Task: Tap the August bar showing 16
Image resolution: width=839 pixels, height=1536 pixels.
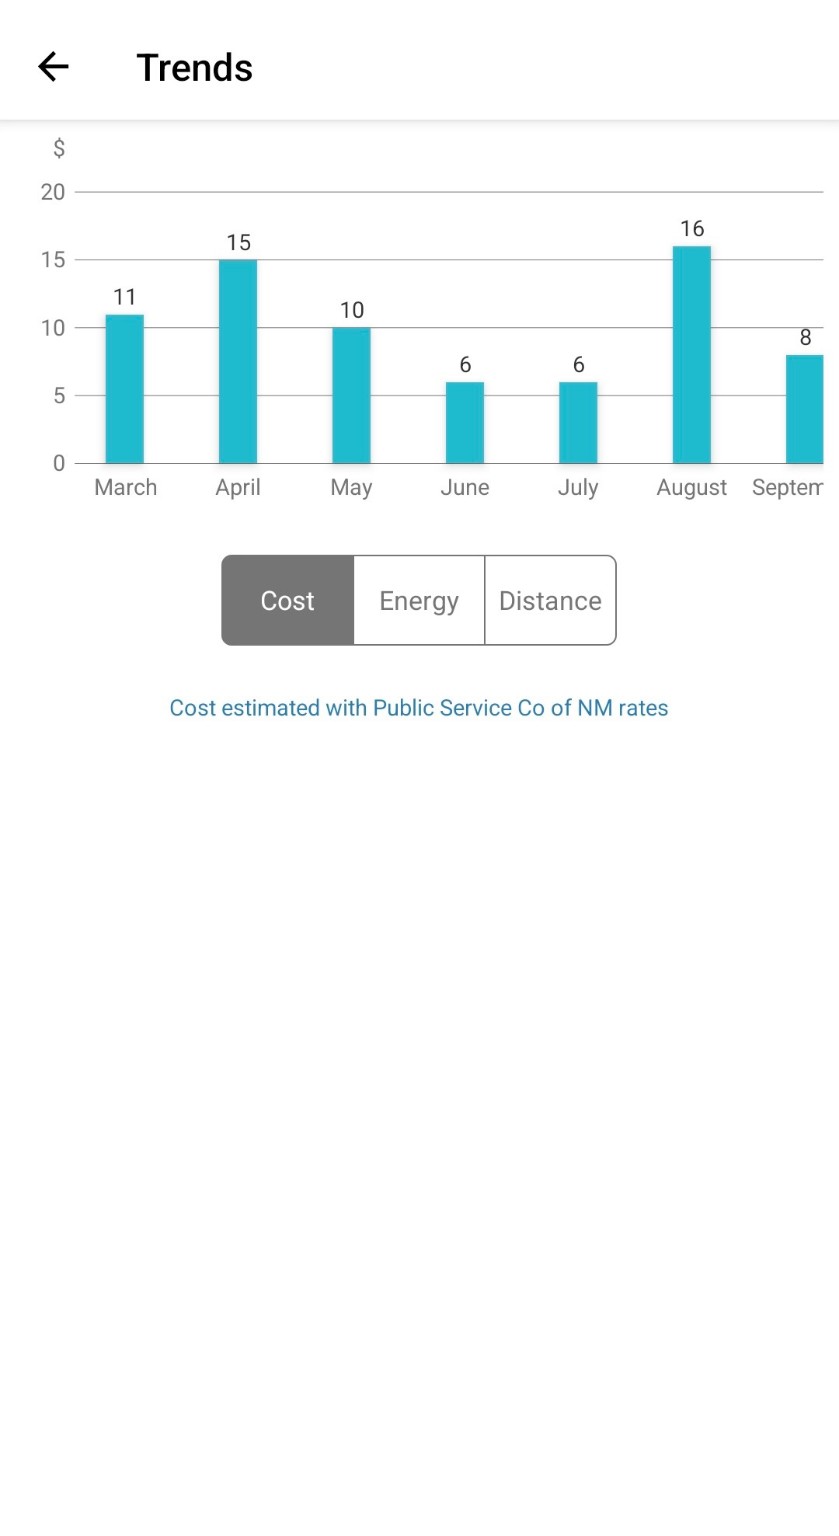Action: (x=692, y=355)
